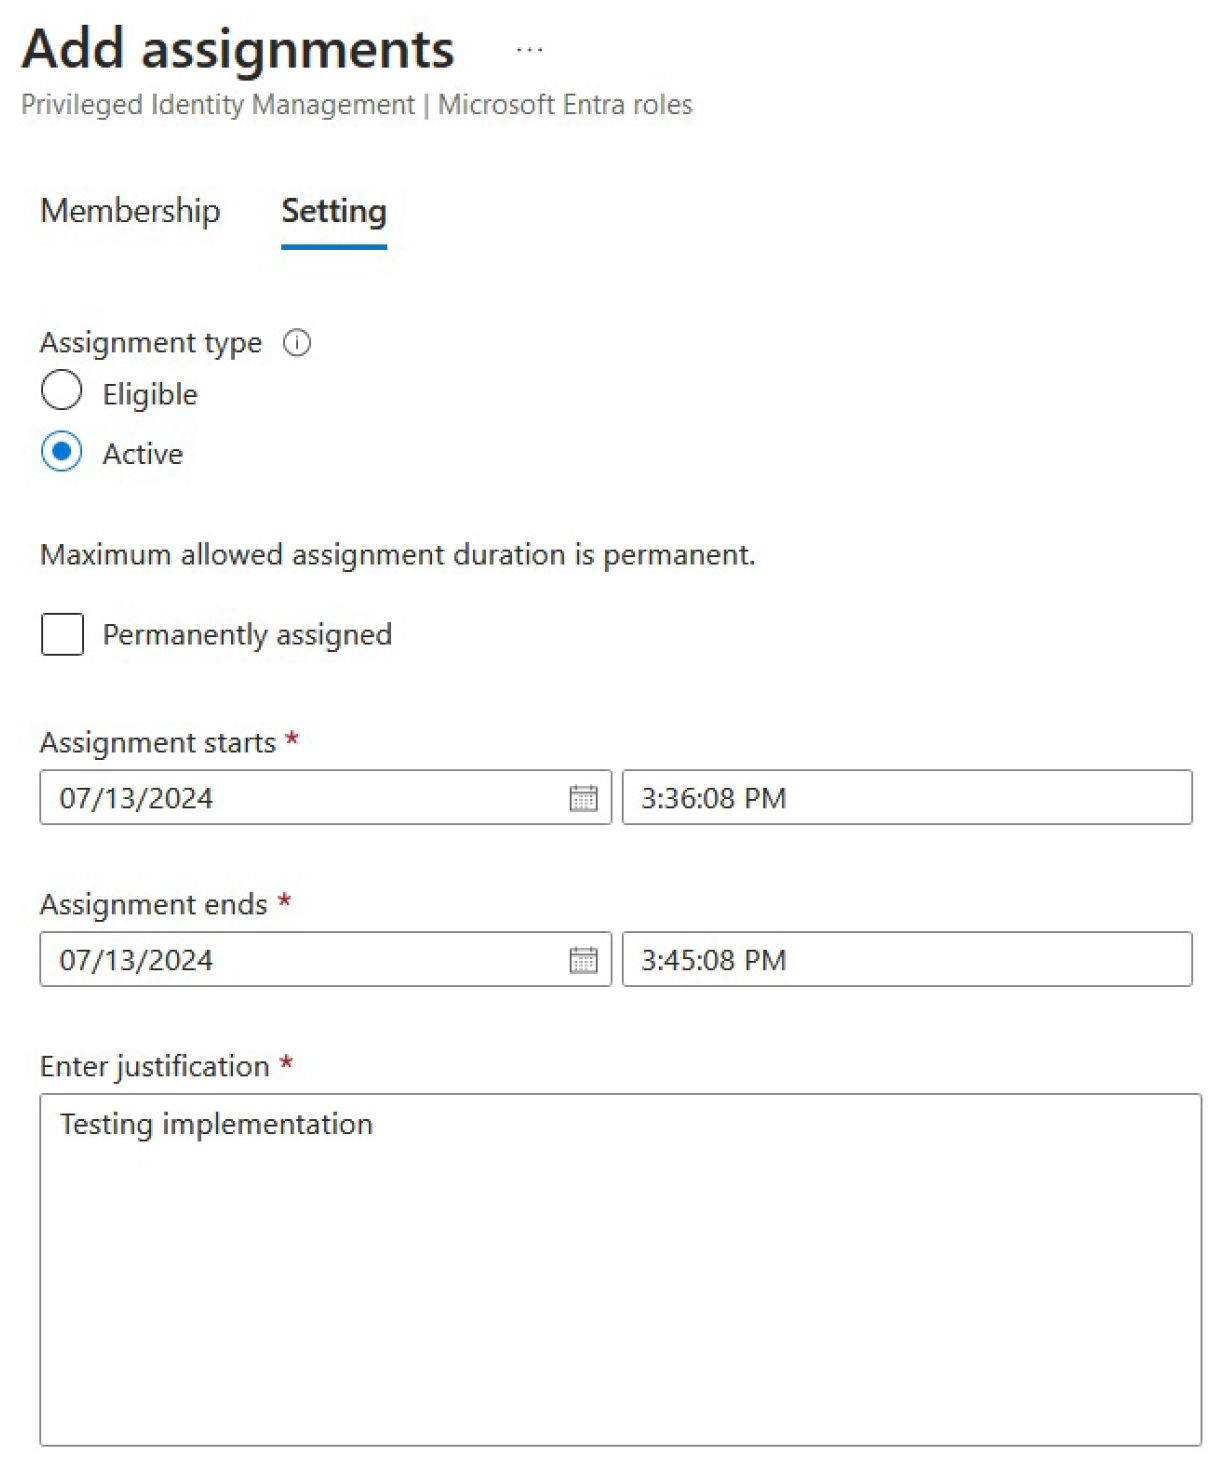Click the 3:36:08 PM start time field
Viewport: 1226px width, 1475px height.
(906, 798)
